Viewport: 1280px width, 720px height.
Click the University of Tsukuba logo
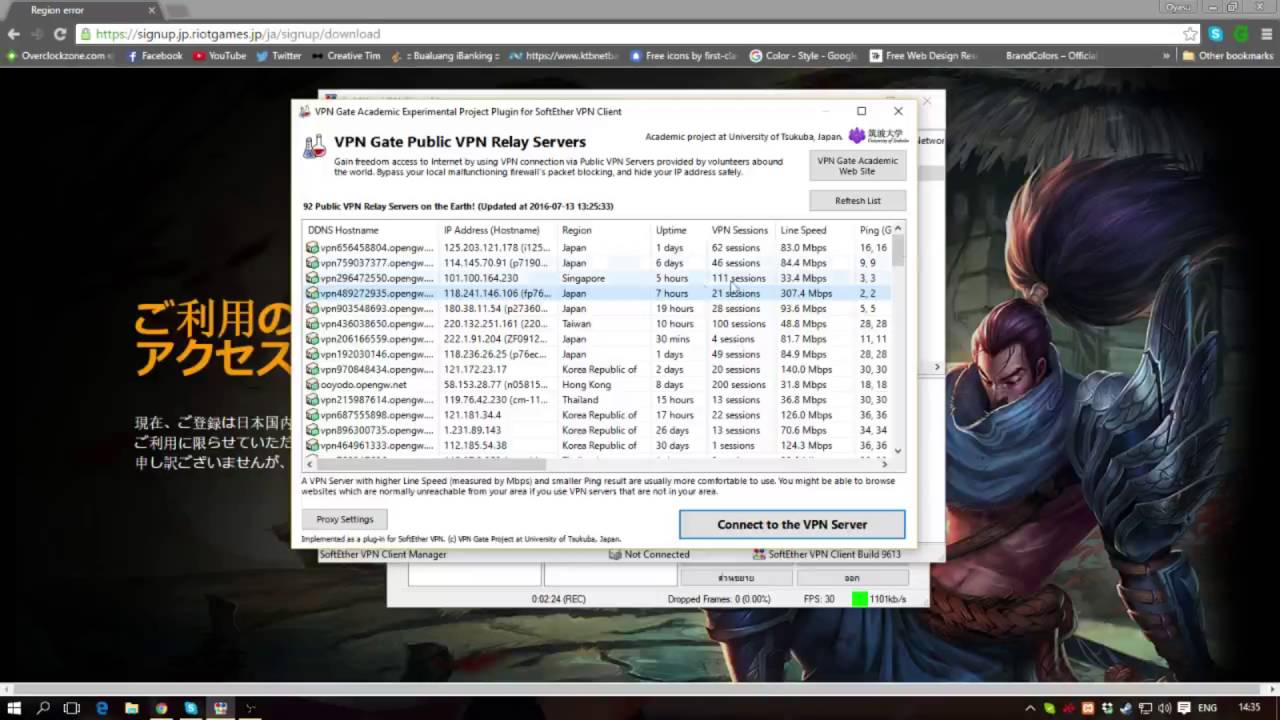879,136
